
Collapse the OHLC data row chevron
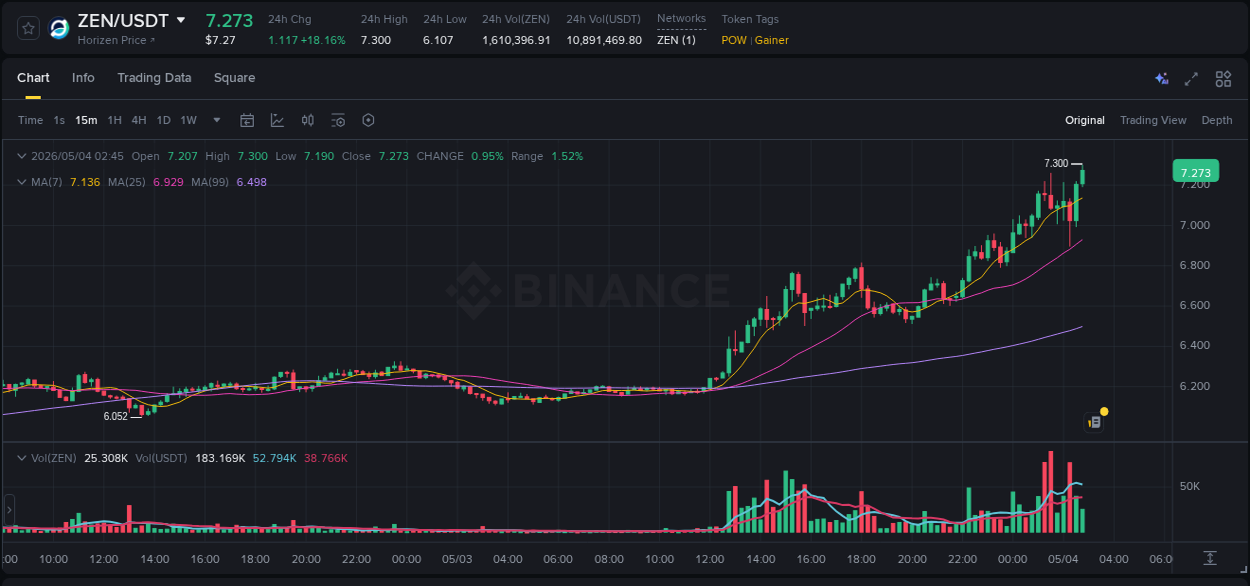pyautogui.click(x=22, y=156)
